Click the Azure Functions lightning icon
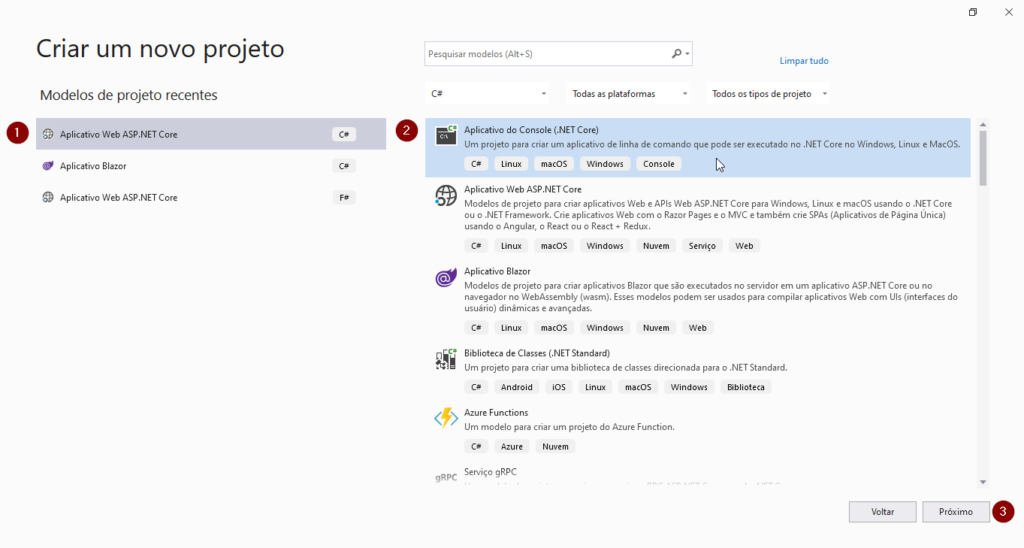1024x548 pixels. 446,418
